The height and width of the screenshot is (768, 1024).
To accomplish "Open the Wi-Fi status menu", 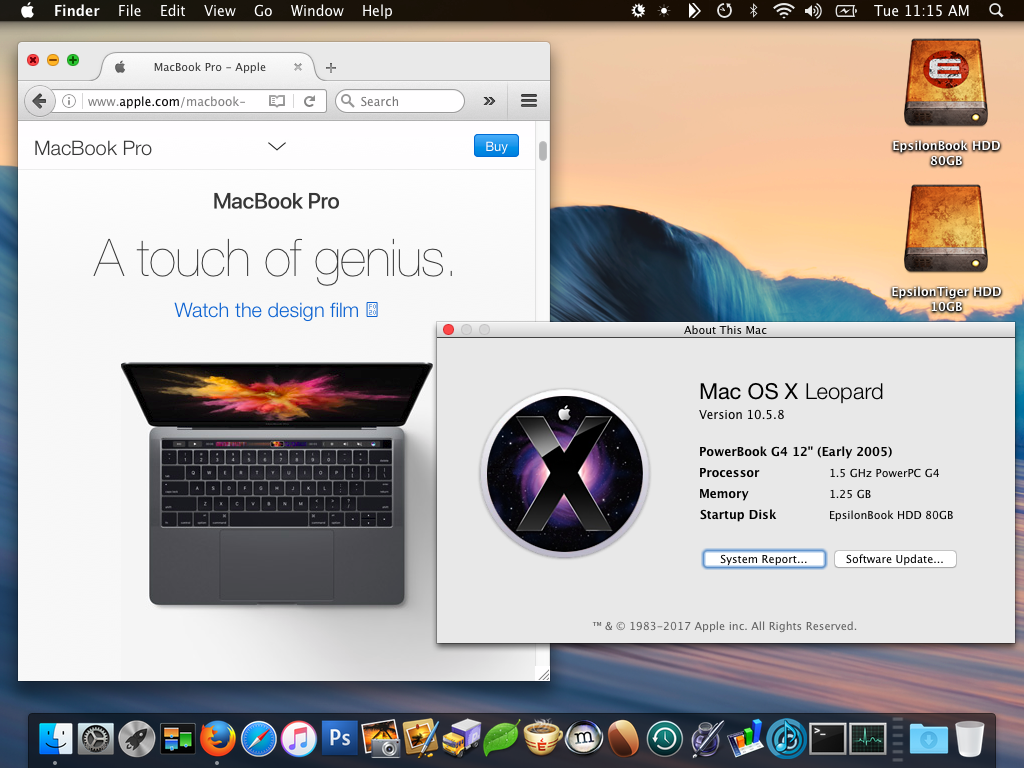I will click(783, 10).
